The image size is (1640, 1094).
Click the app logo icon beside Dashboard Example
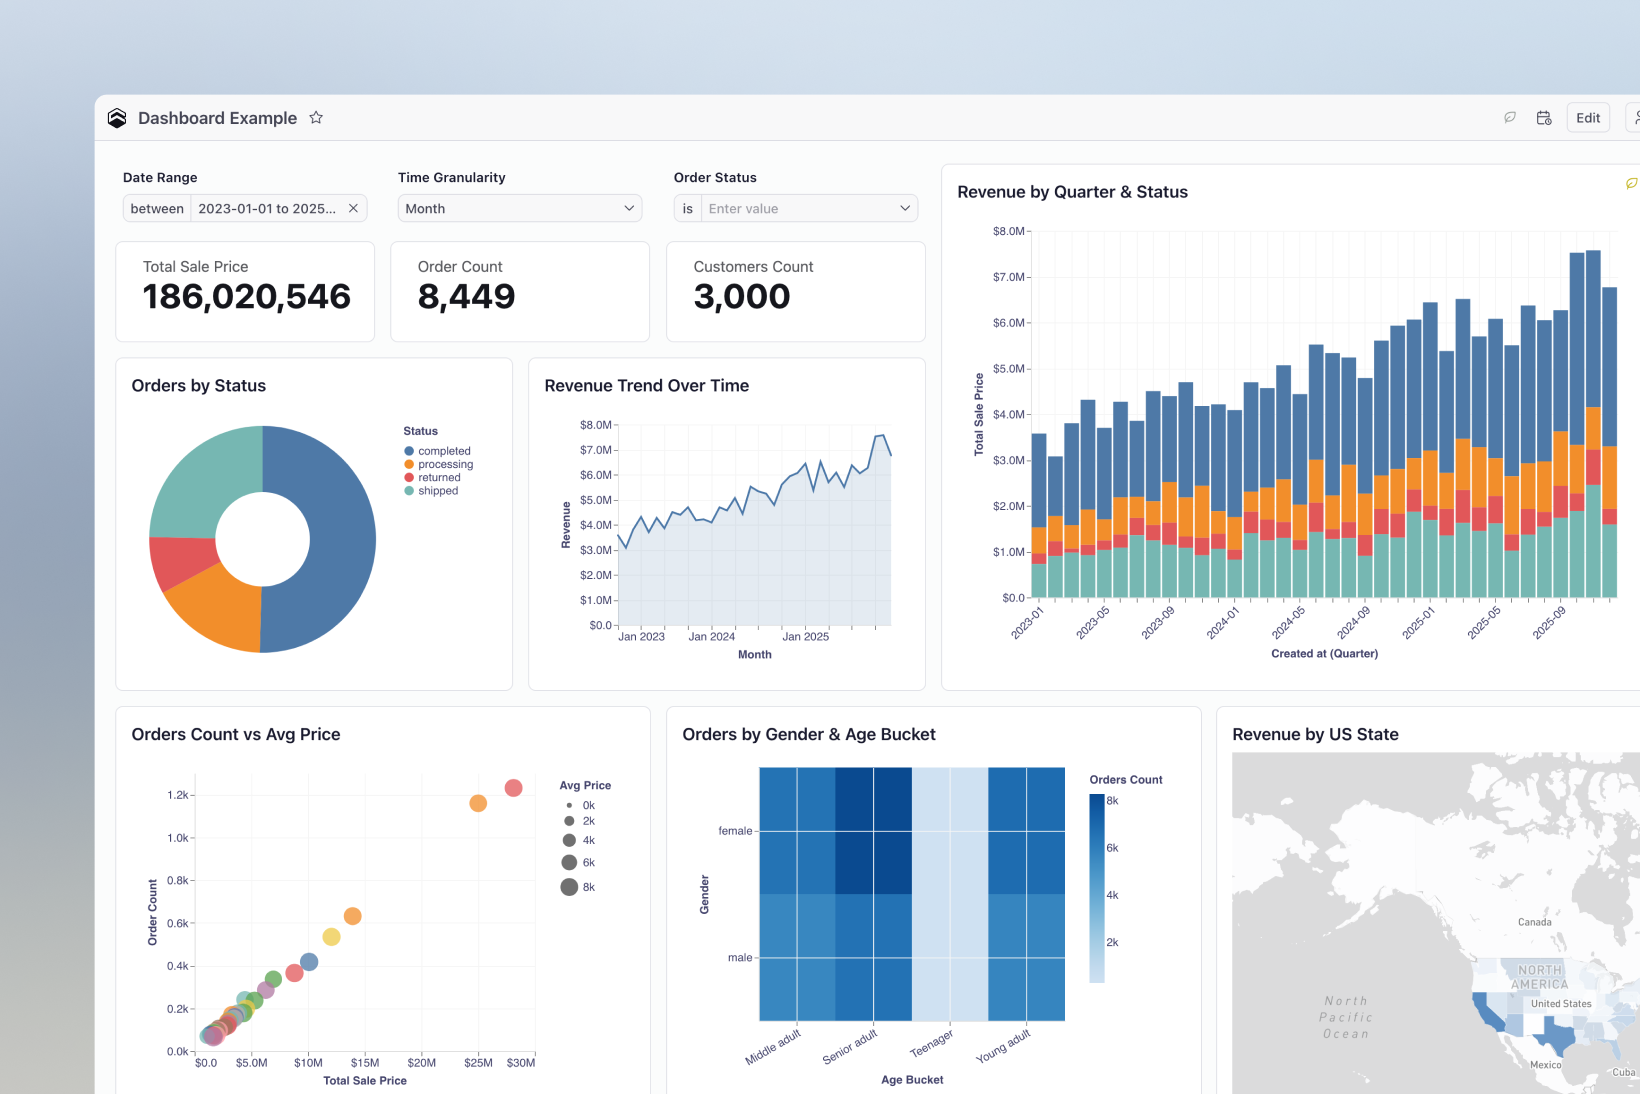point(117,118)
